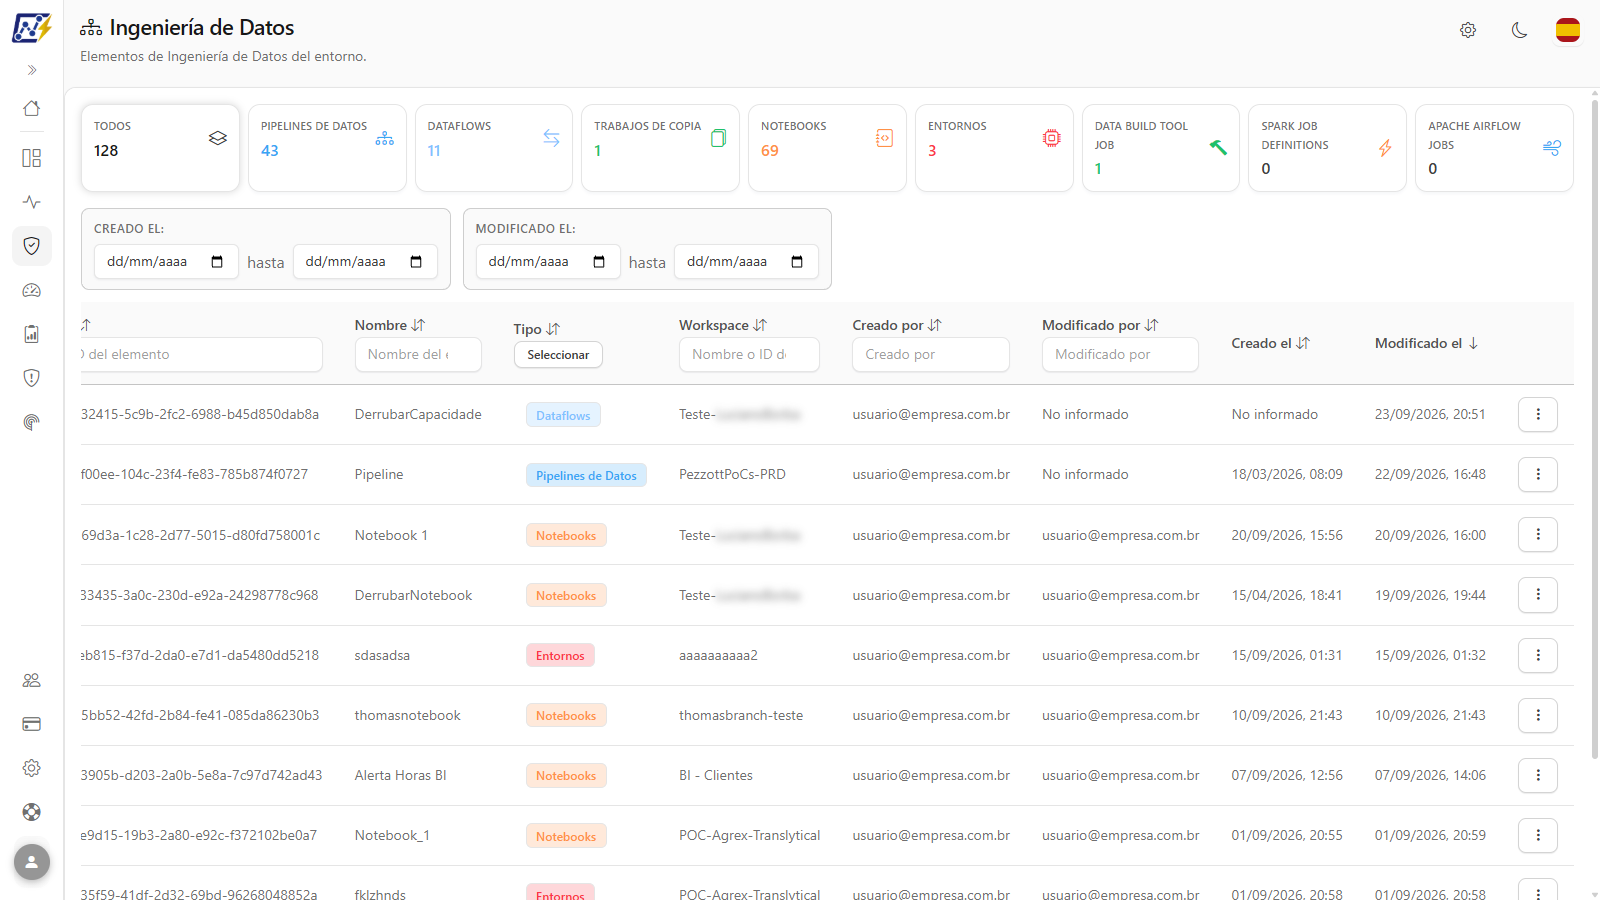Viewport: 1600px width, 900px height.
Task: Open Modificado El end date picker
Action: [797, 262]
